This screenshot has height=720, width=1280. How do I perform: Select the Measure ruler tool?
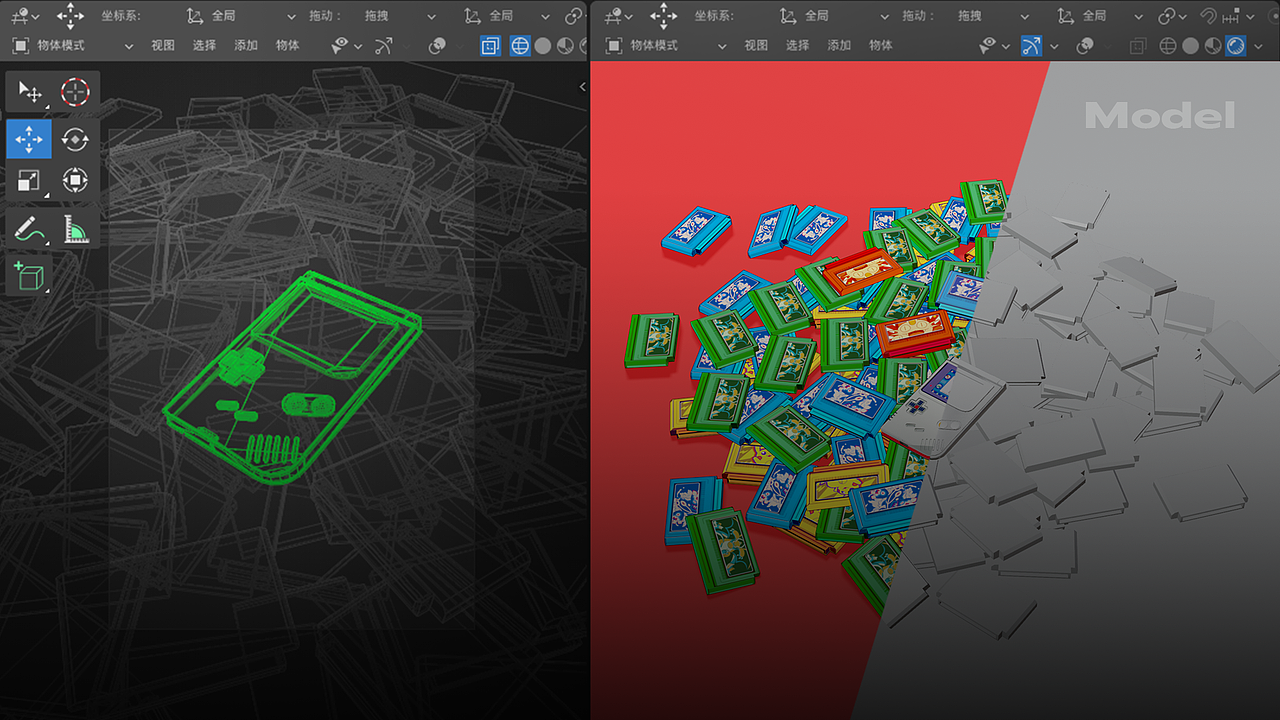click(75, 229)
